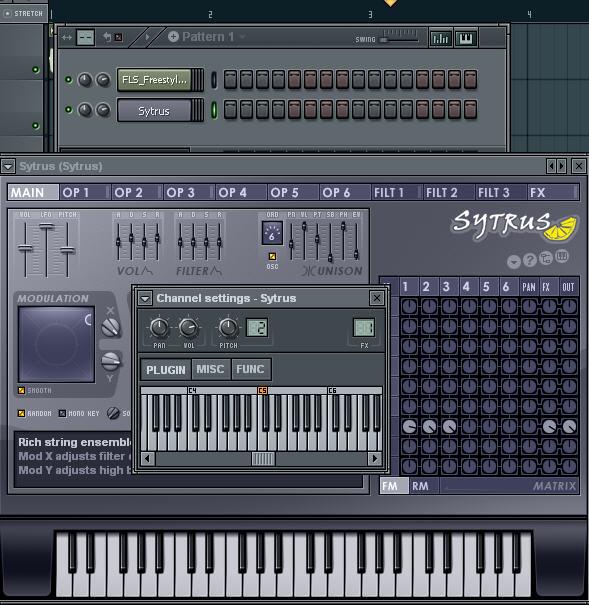Toggle the RANDOM checkbox

tap(22, 414)
